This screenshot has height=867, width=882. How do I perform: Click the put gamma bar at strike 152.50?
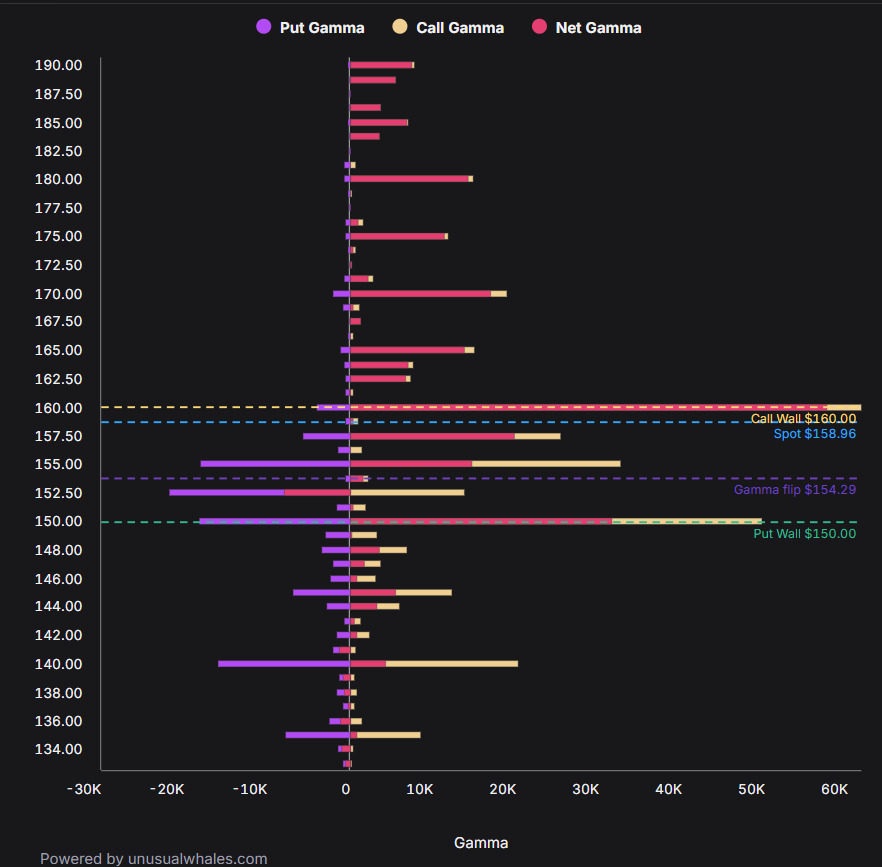[x=227, y=493]
